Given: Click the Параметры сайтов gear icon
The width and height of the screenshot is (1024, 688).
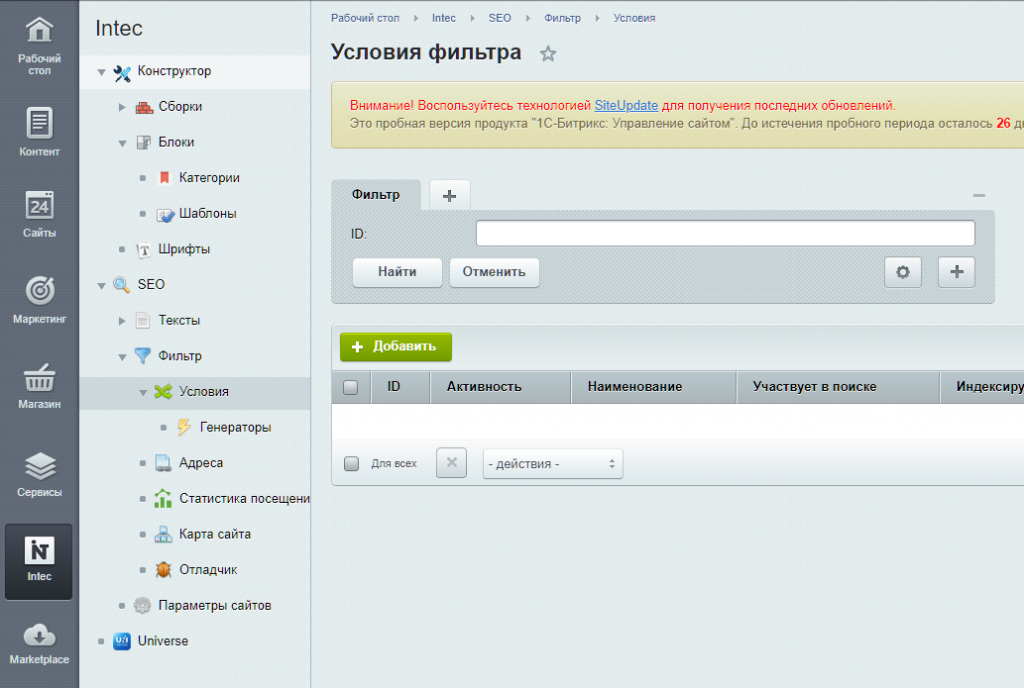Looking at the screenshot, I should pos(142,606).
